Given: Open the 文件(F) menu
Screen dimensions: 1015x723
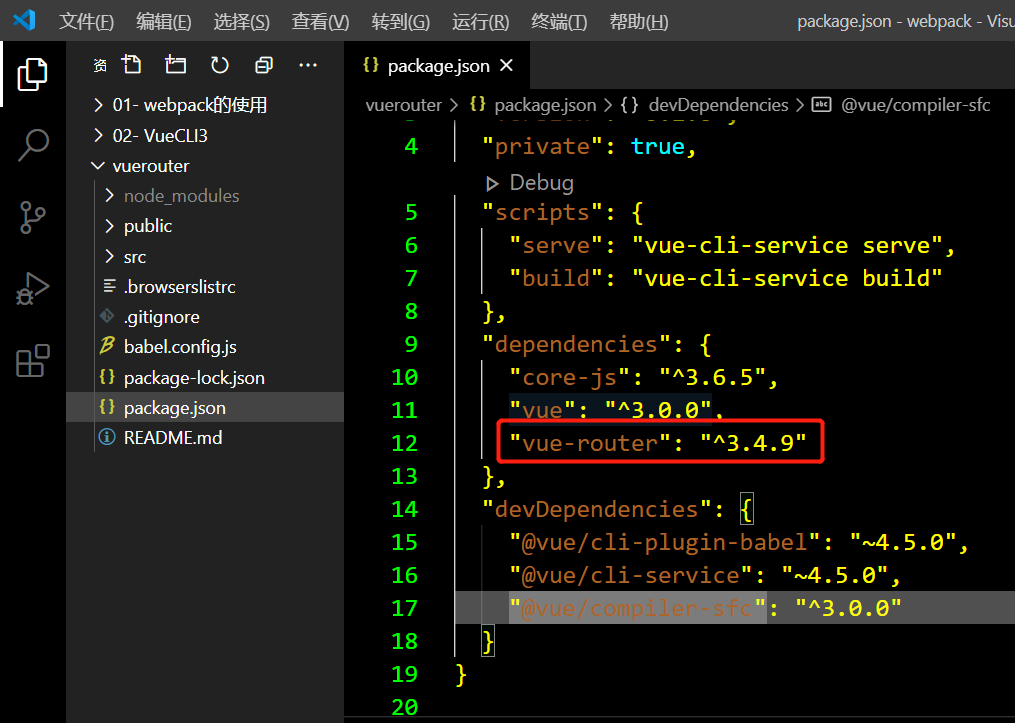Looking at the screenshot, I should tap(86, 22).
